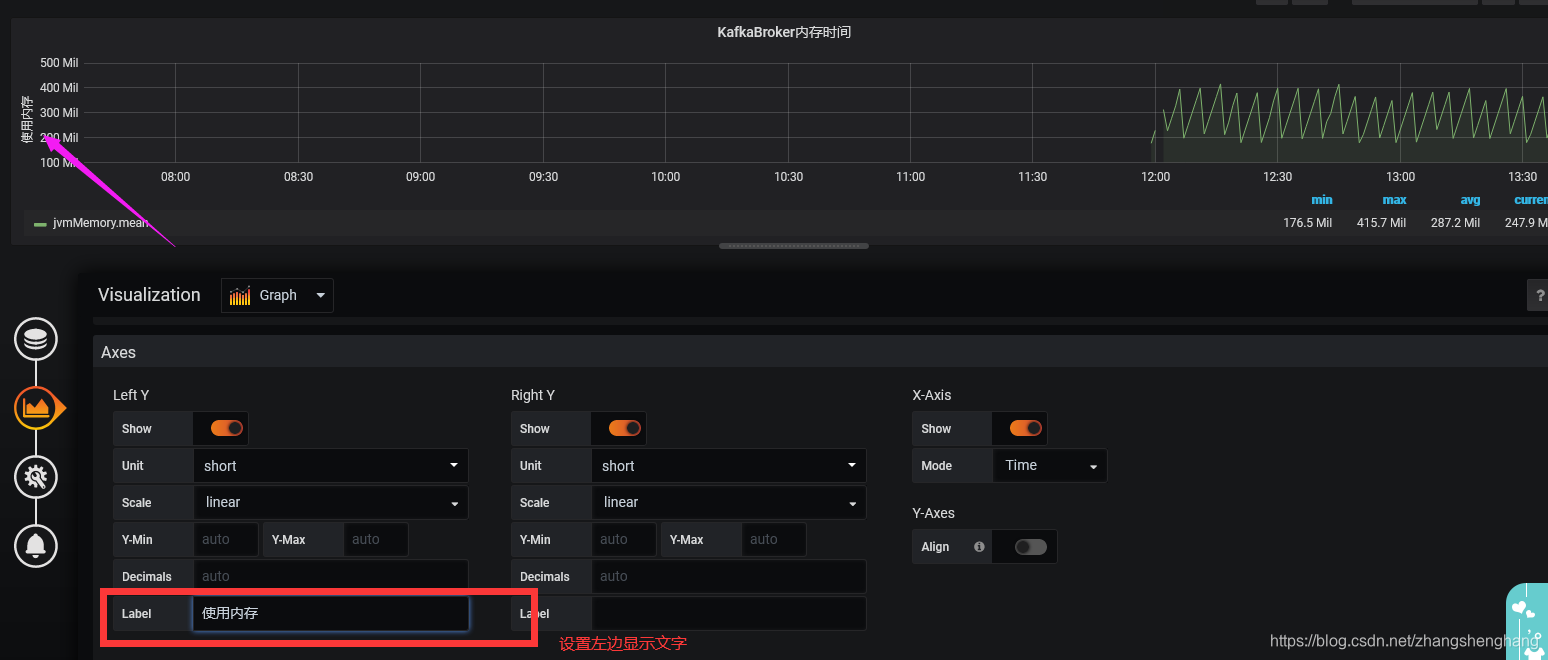The image size is (1548, 660).
Task: Open the Graph visualization dropdown
Action: pos(278,295)
